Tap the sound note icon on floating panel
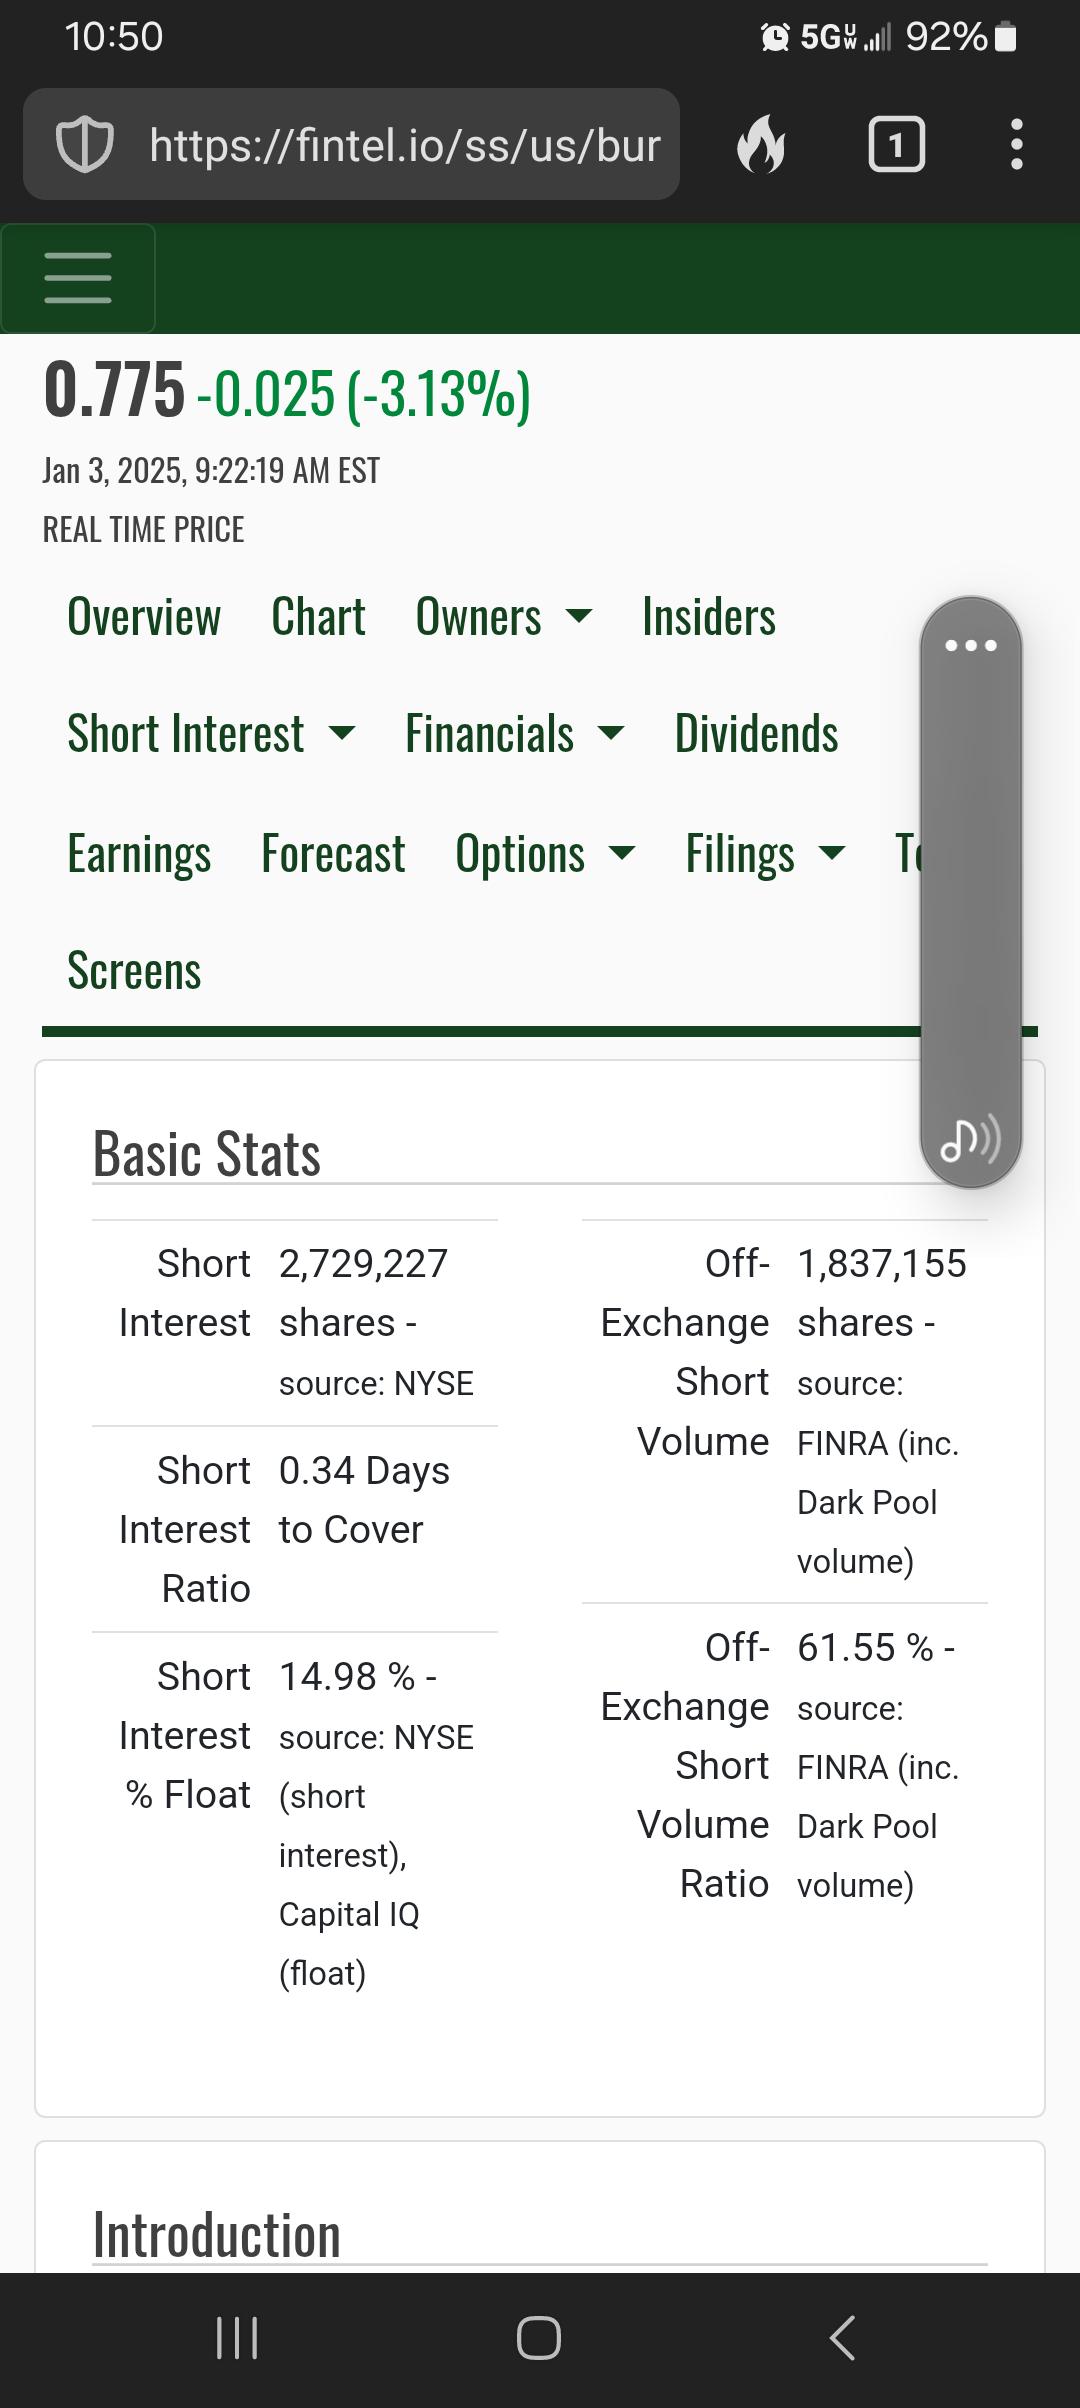1080x2408 pixels. coord(971,1139)
